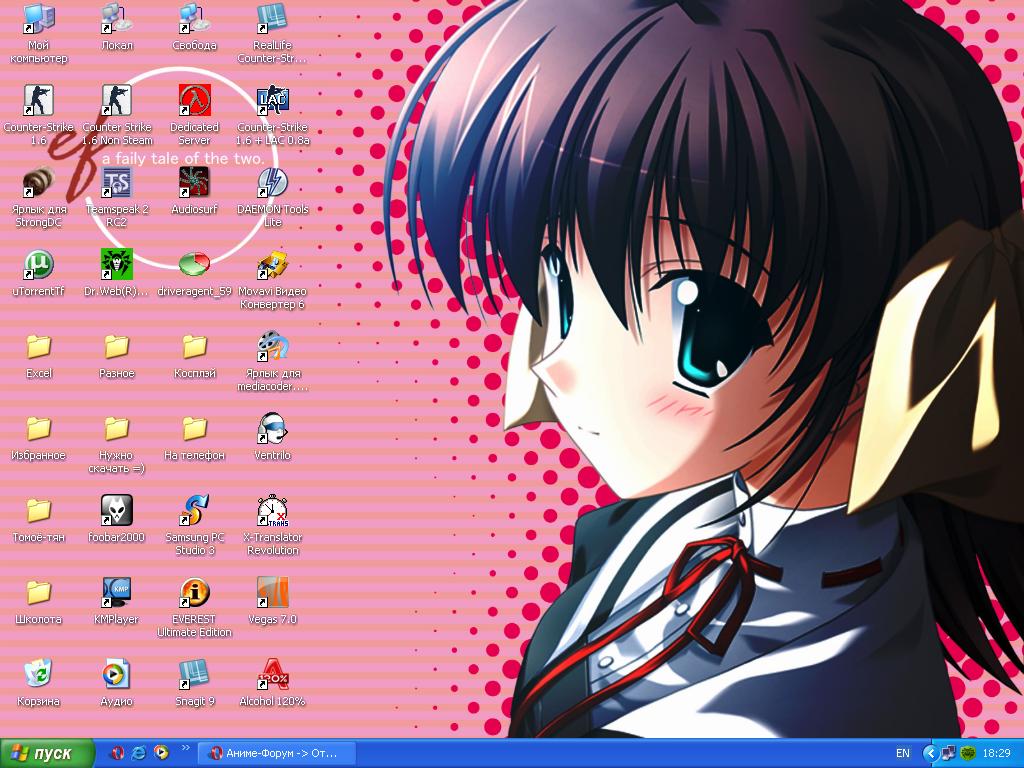Launch Opera from the Quick Launch bar
The image size is (1024, 768).
click(x=117, y=753)
